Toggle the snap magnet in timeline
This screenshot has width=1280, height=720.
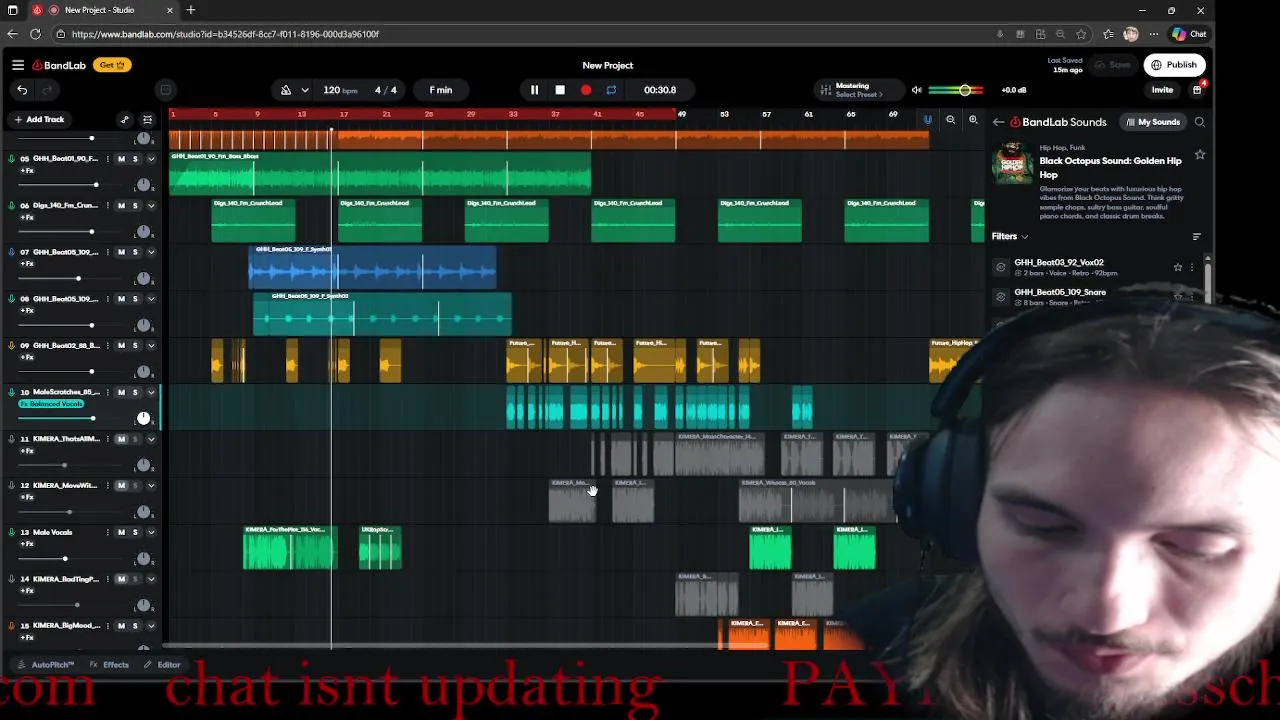[x=927, y=120]
